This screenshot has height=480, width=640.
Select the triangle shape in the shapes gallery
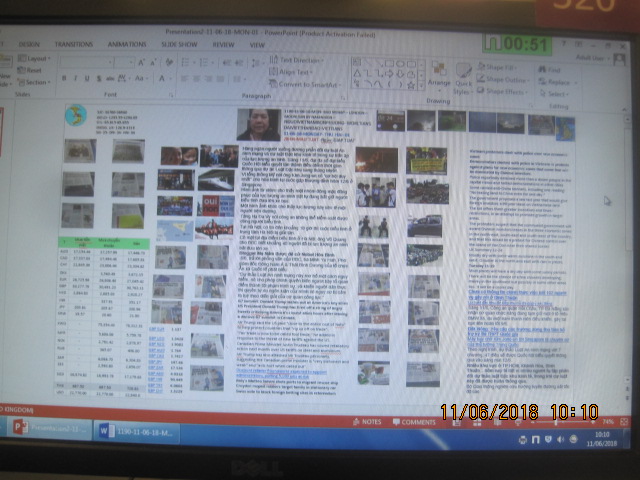[357, 74]
